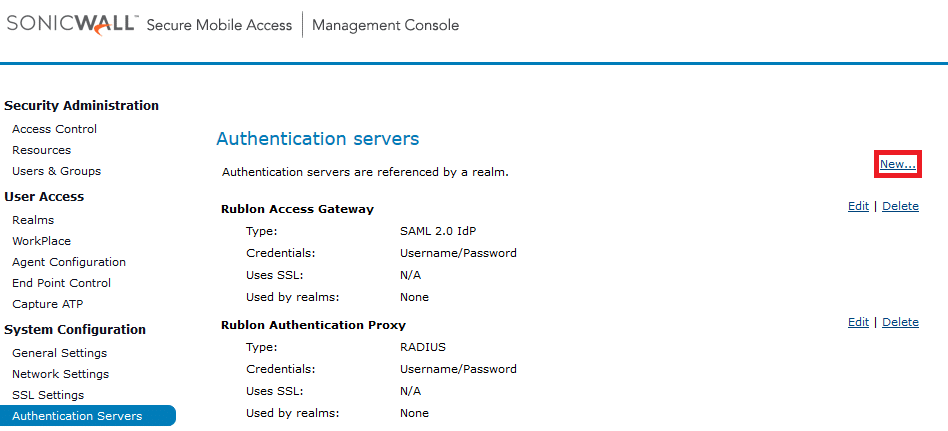Select the highlighted Authentication Servers item
948x431 pixels.
click(x=77, y=416)
